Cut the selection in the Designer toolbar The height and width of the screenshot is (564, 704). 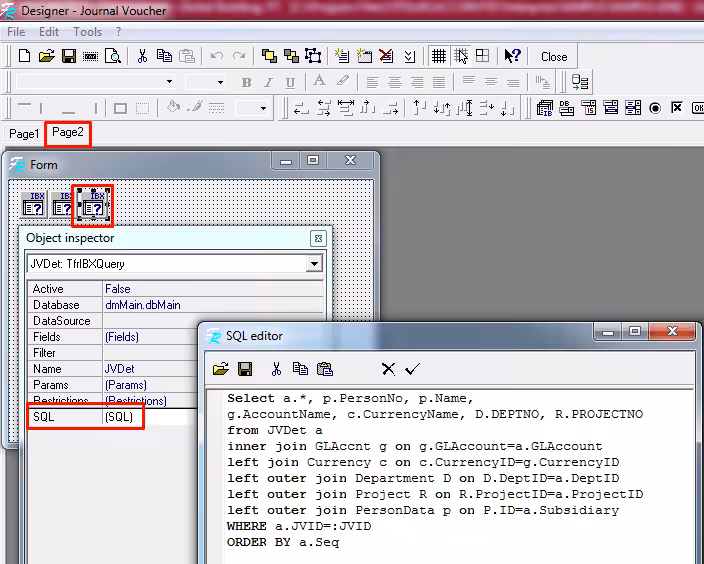coord(142,56)
